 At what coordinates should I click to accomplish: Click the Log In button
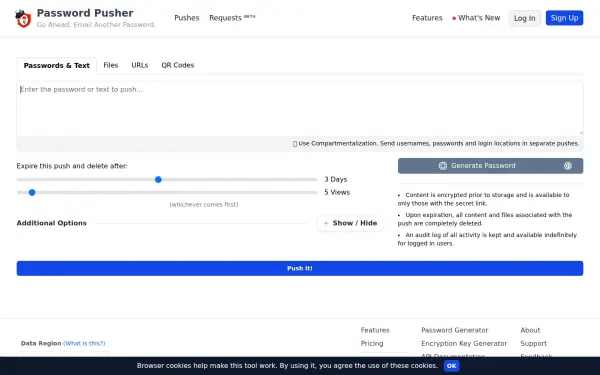(x=524, y=18)
